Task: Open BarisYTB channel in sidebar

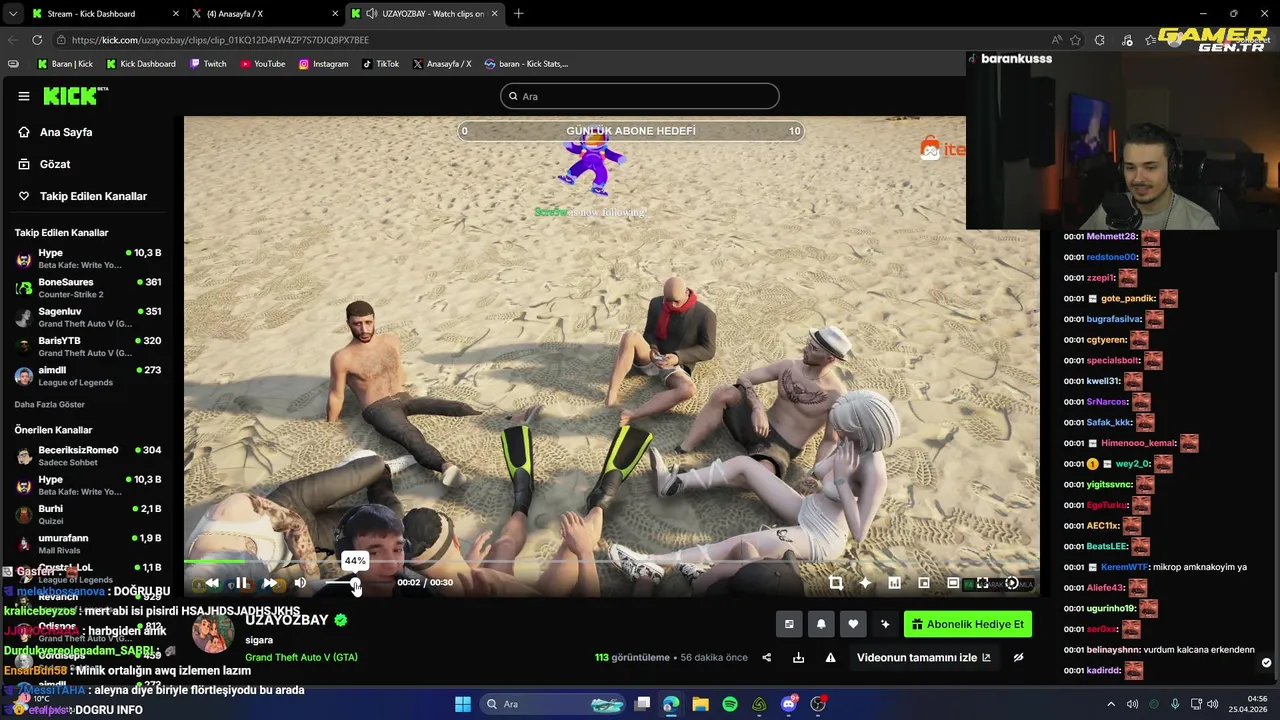Action: pos(87,346)
